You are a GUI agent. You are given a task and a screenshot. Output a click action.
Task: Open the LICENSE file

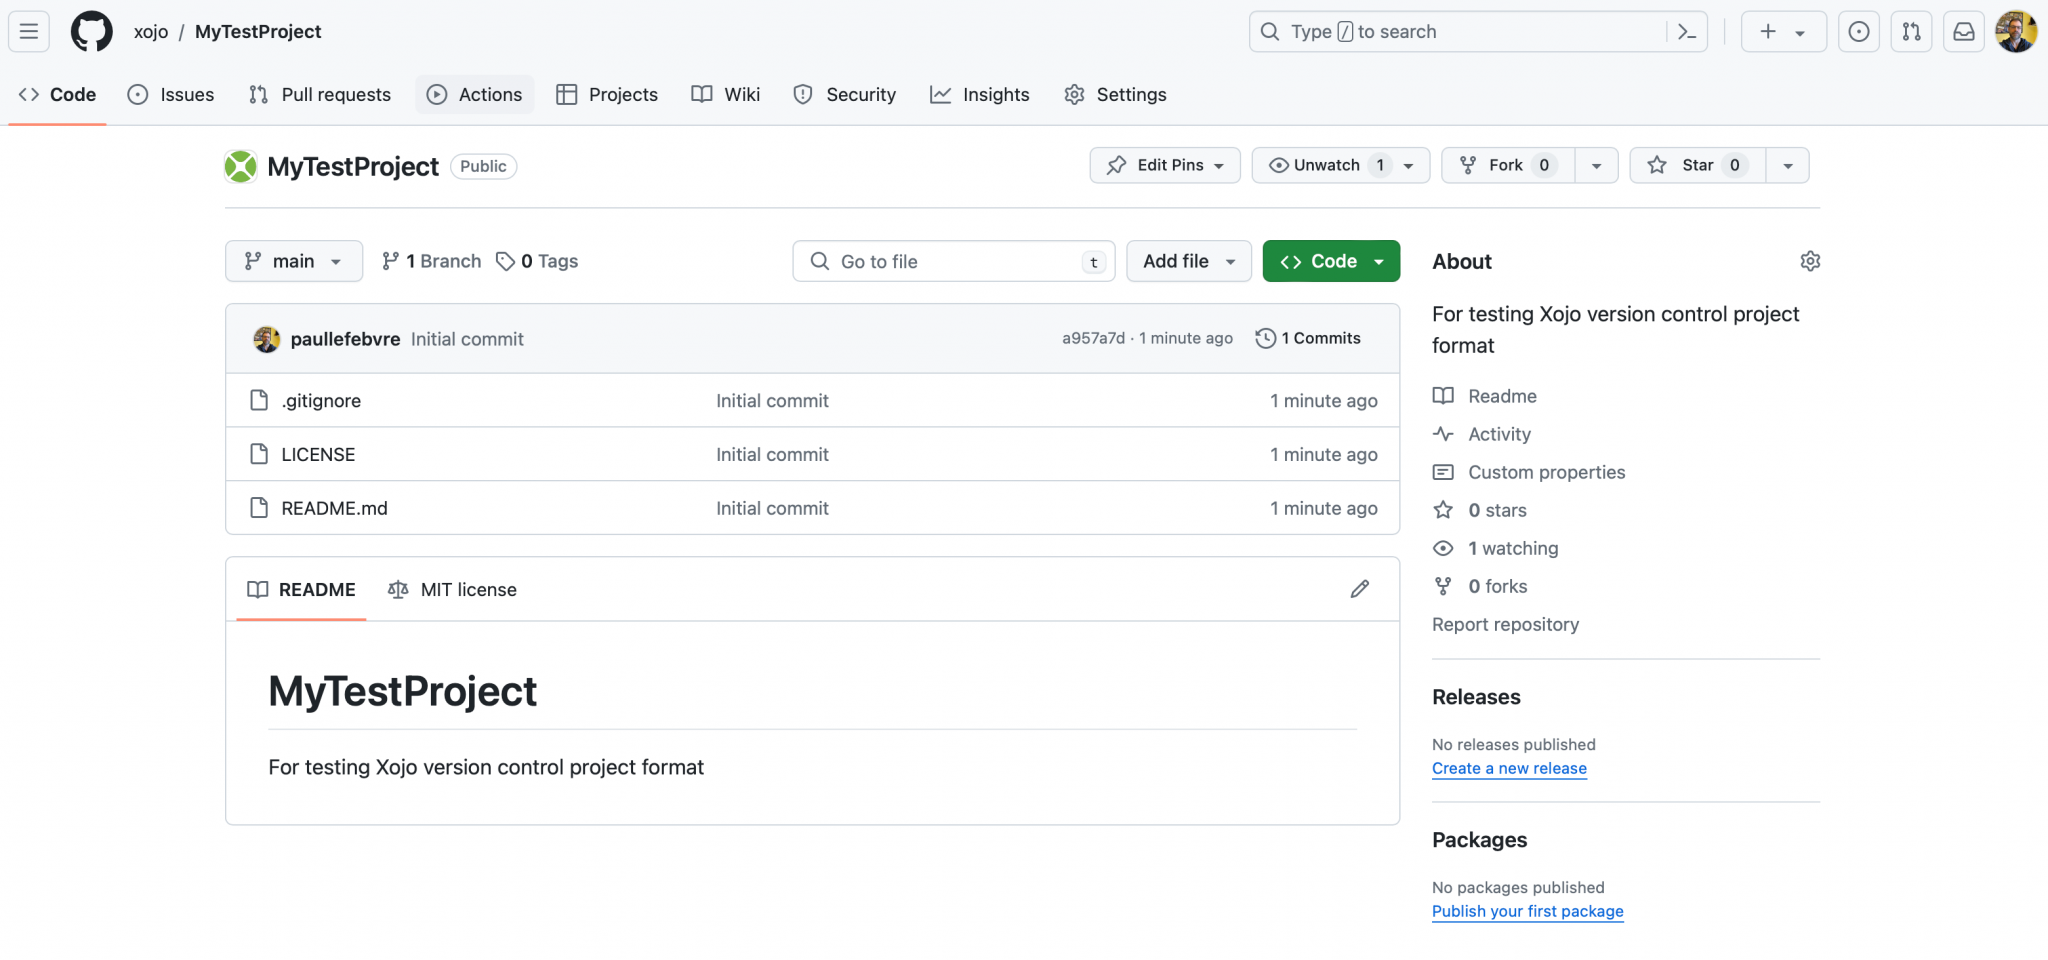tap(318, 454)
